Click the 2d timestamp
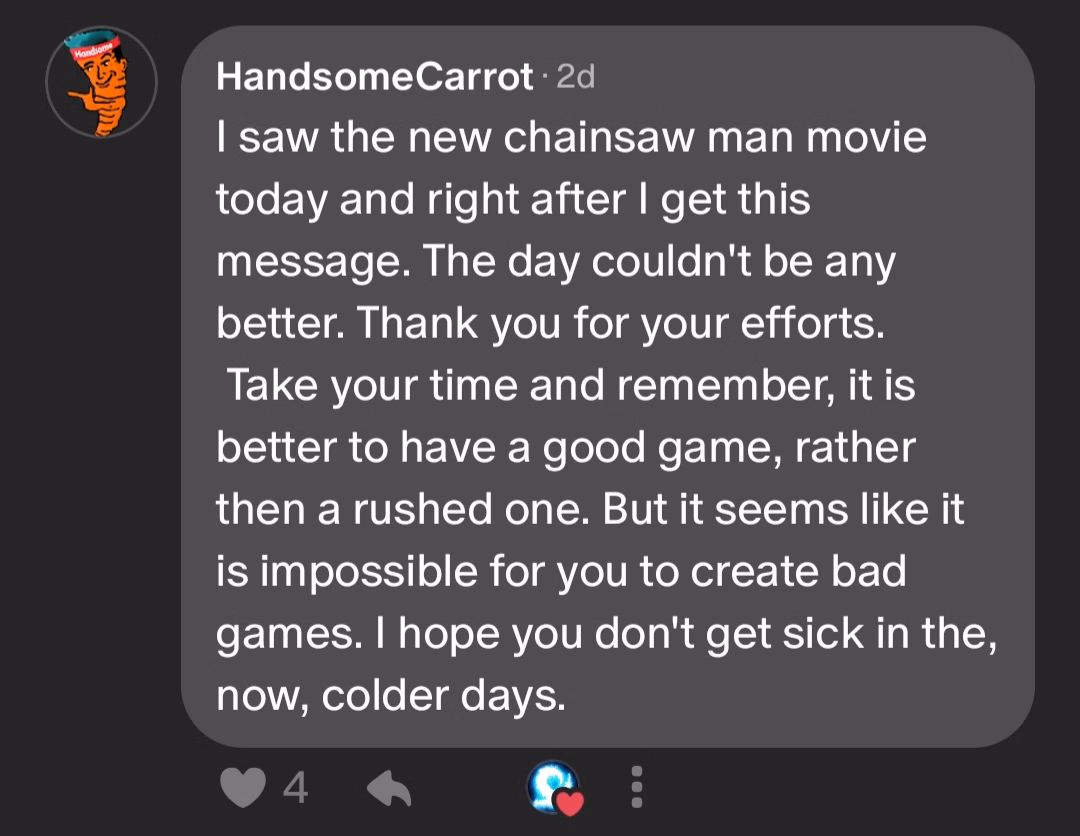 pos(575,76)
